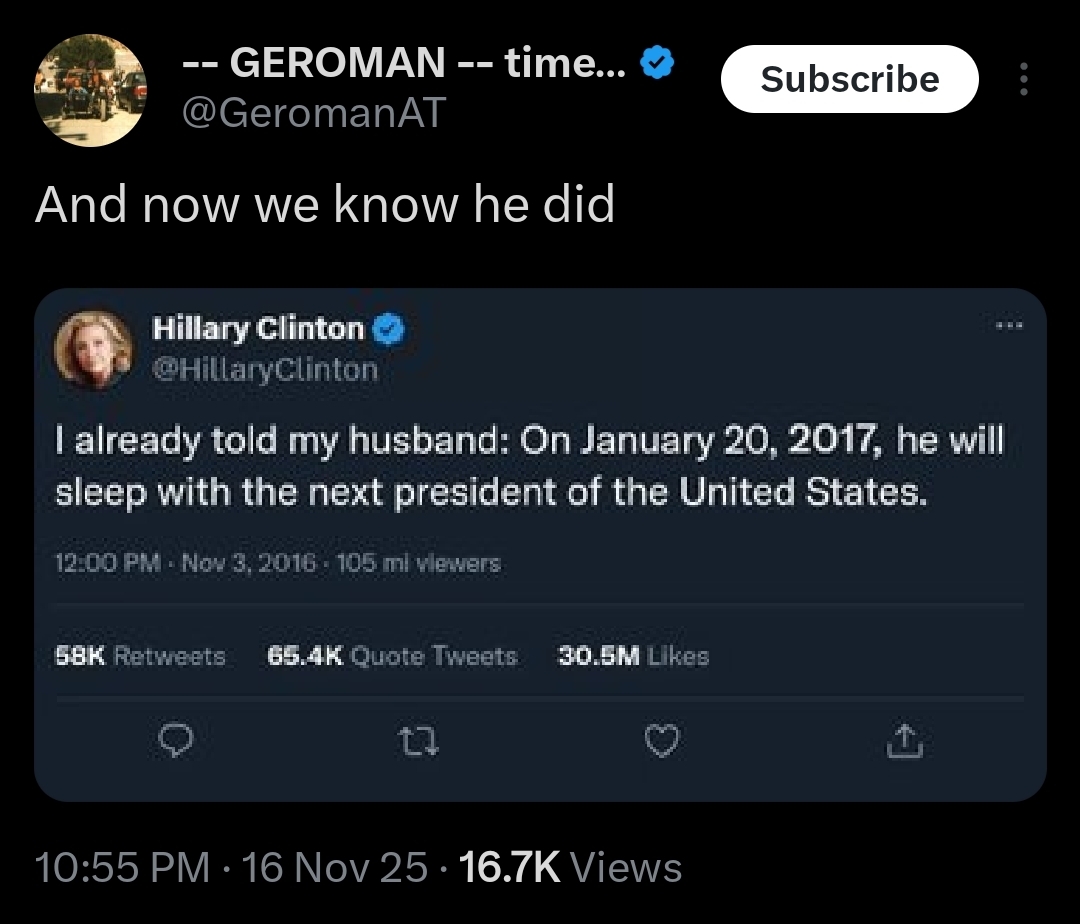Click the @HillaryClinton handle
1080x924 pixels.
tap(265, 370)
